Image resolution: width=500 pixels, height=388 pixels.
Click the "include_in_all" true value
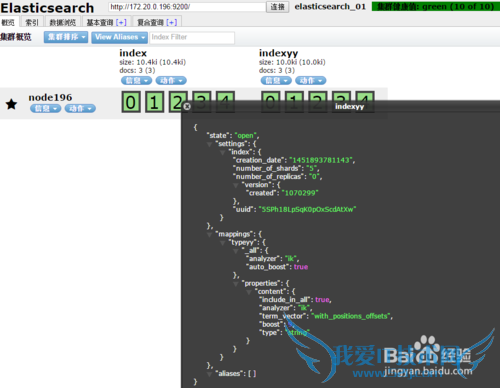click(322, 300)
